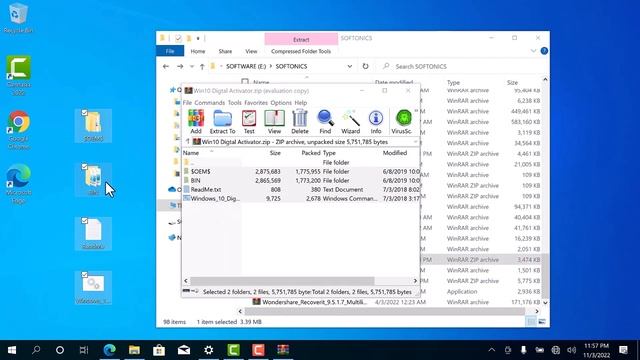Click the Search SOFTONICS field
The image size is (640, 360).
[461, 66]
